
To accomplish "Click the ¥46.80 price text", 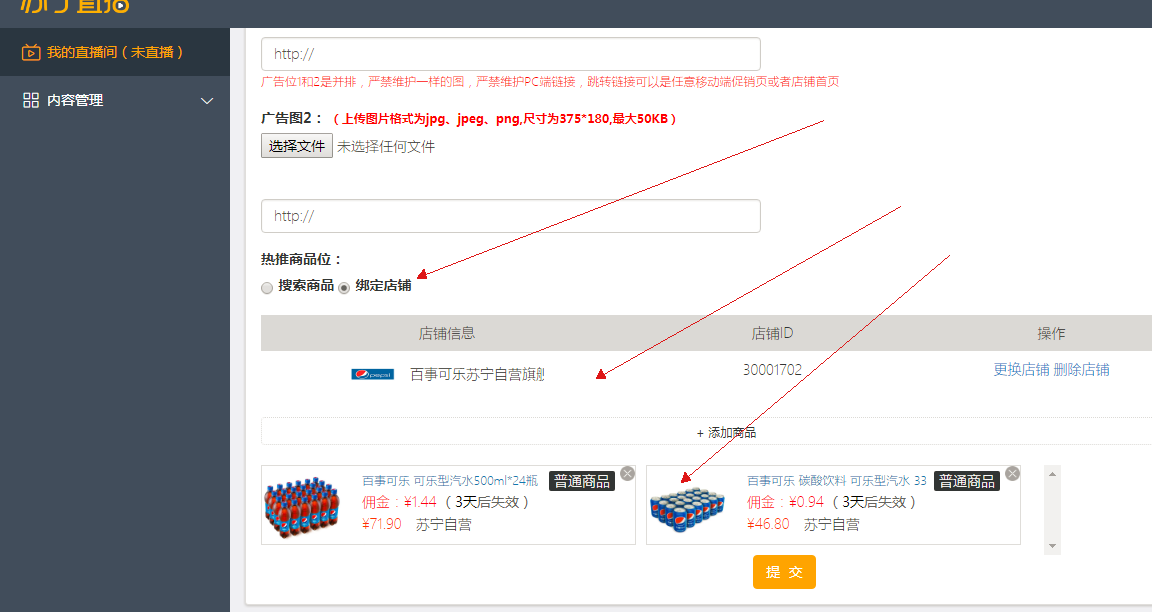I will click(x=768, y=524).
